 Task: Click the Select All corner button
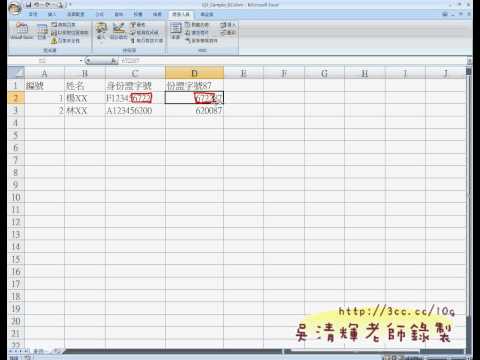(x=16, y=73)
